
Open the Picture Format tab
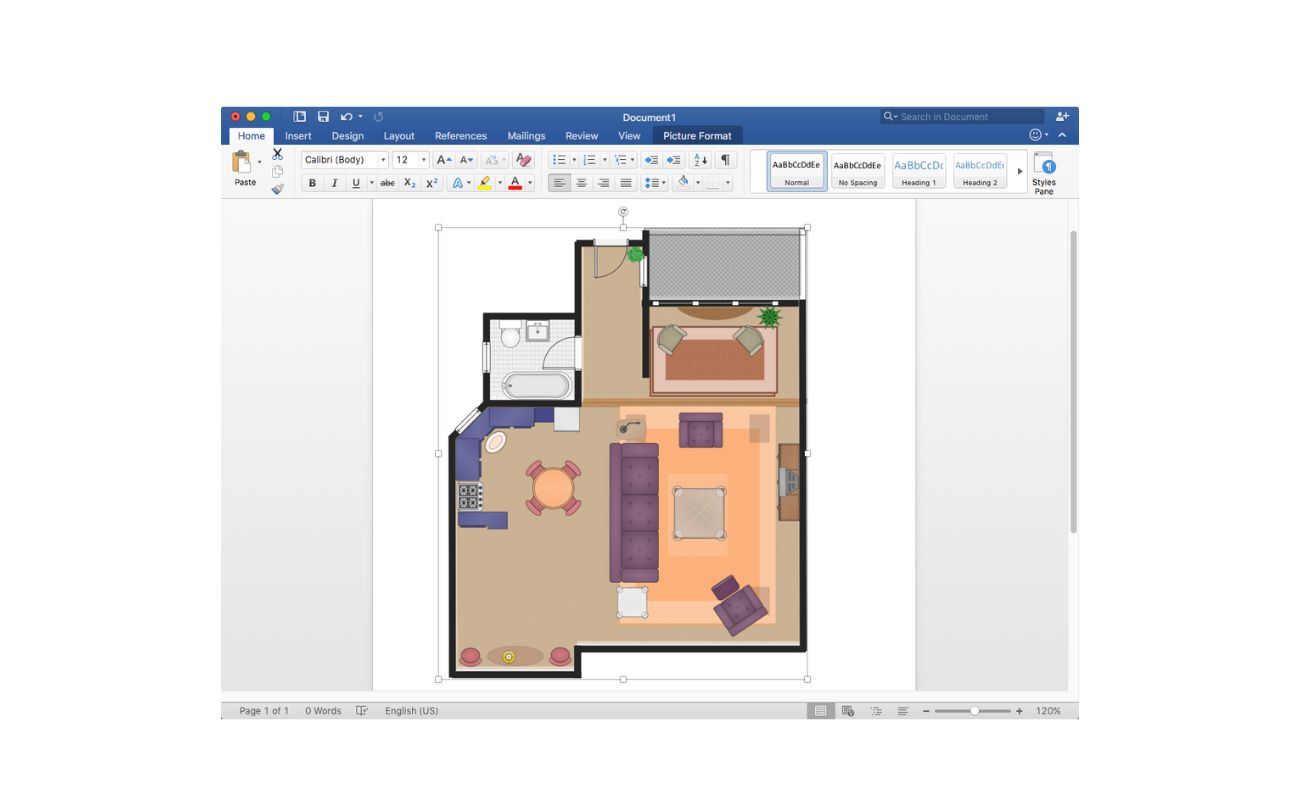tap(697, 136)
